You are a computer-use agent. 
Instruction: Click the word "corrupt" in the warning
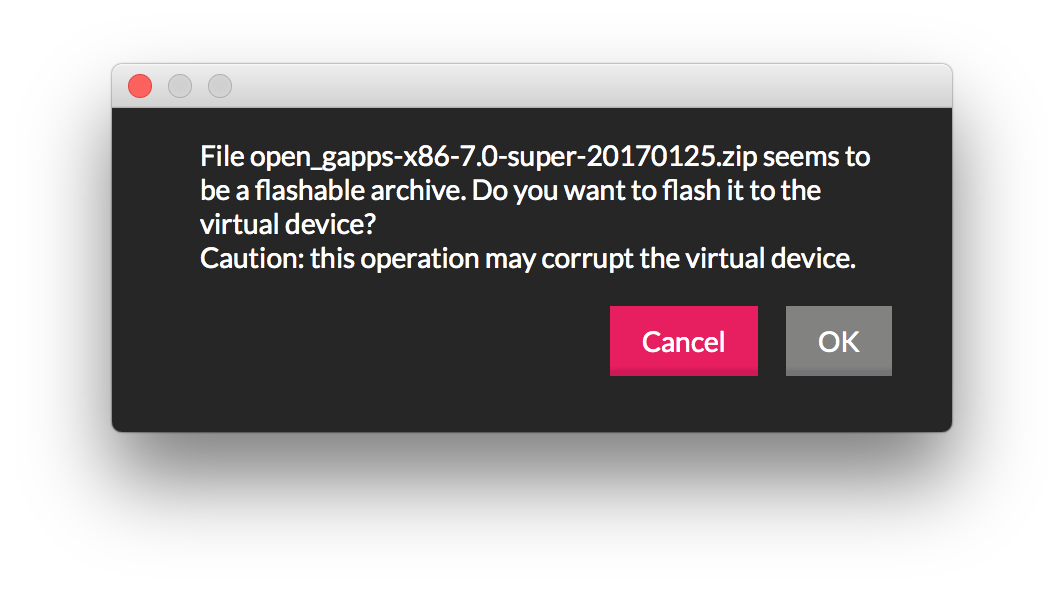pos(589,259)
